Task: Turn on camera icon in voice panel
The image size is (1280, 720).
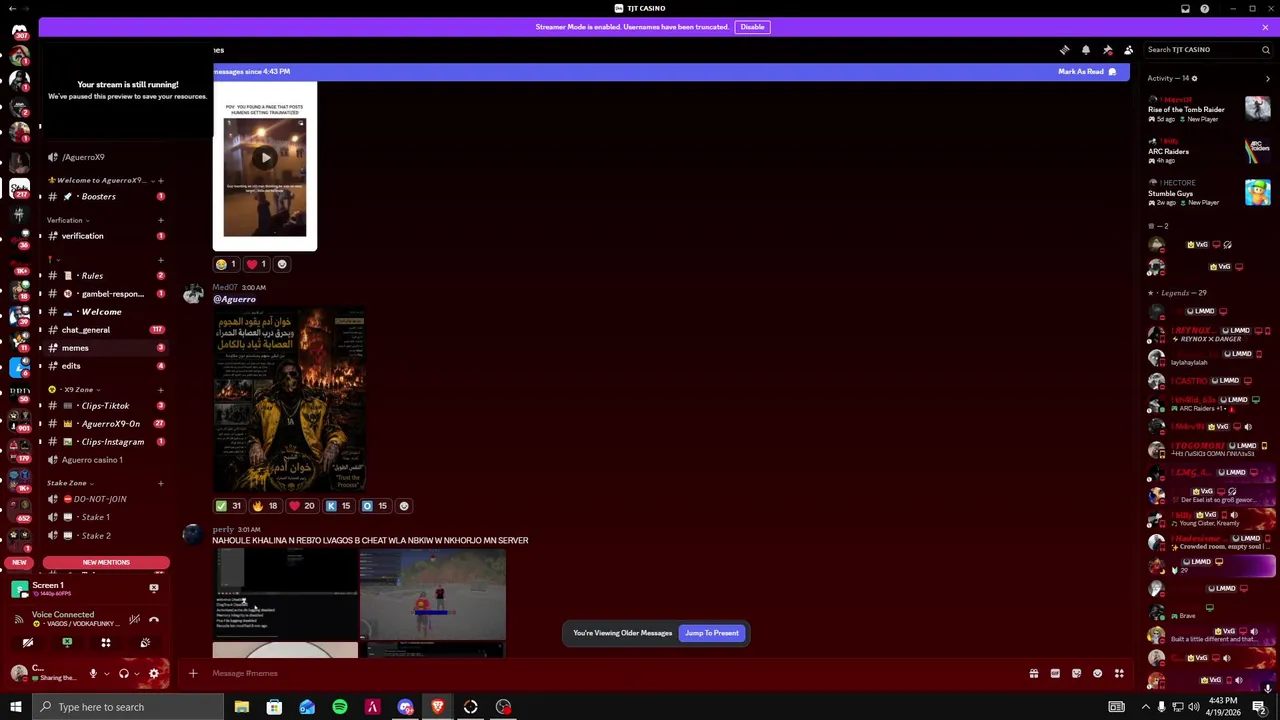Action: (x=28, y=643)
